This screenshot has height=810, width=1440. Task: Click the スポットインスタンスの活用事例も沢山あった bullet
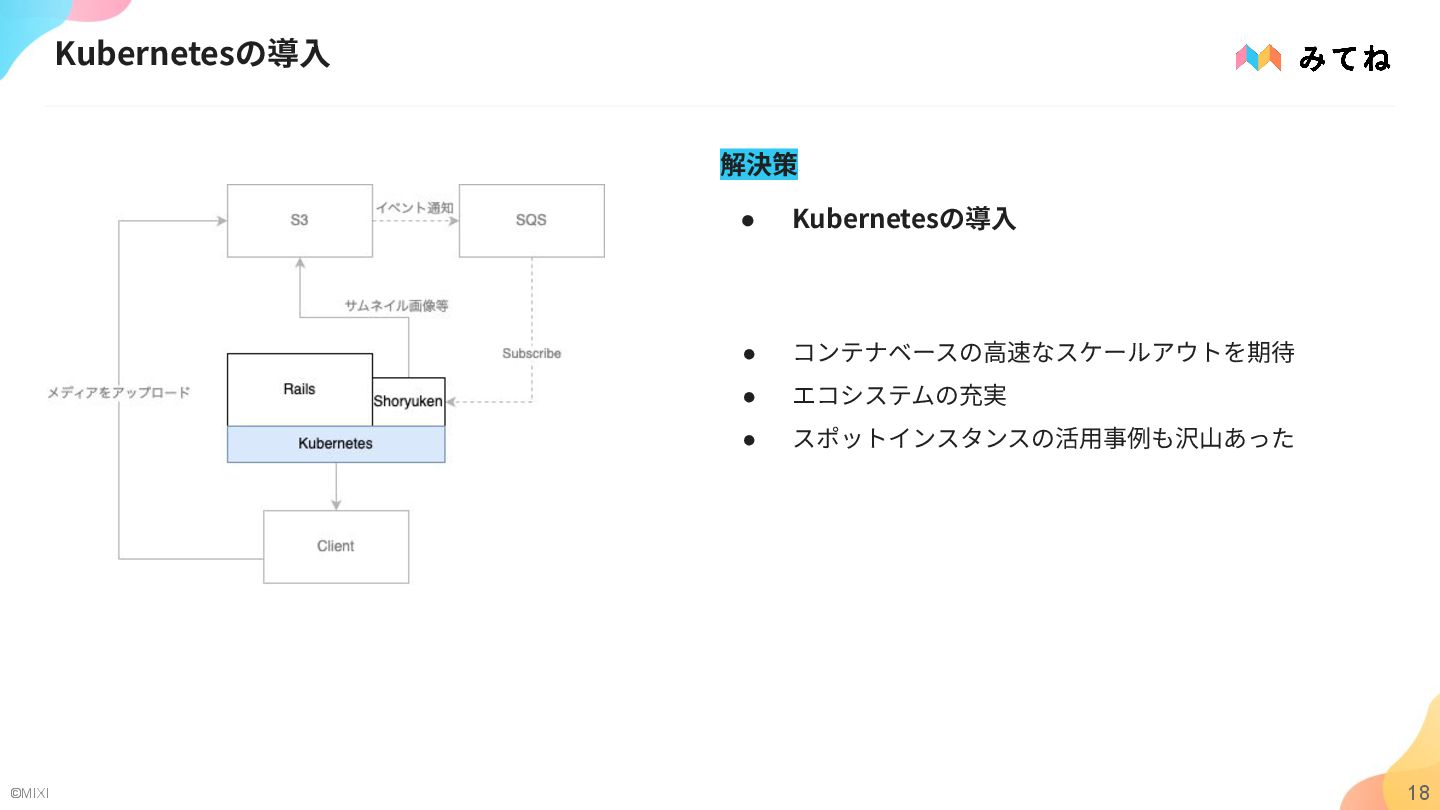[1043, 438]
